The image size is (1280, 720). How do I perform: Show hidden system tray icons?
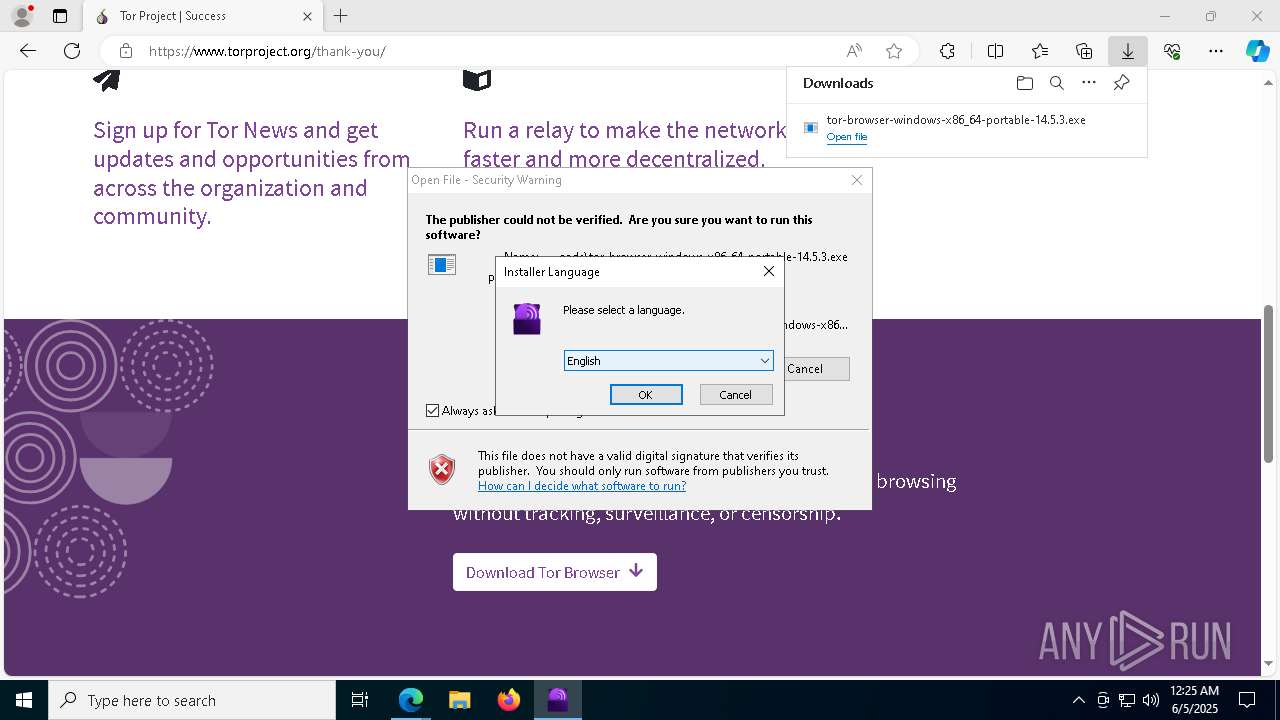tap(1078, 700)
